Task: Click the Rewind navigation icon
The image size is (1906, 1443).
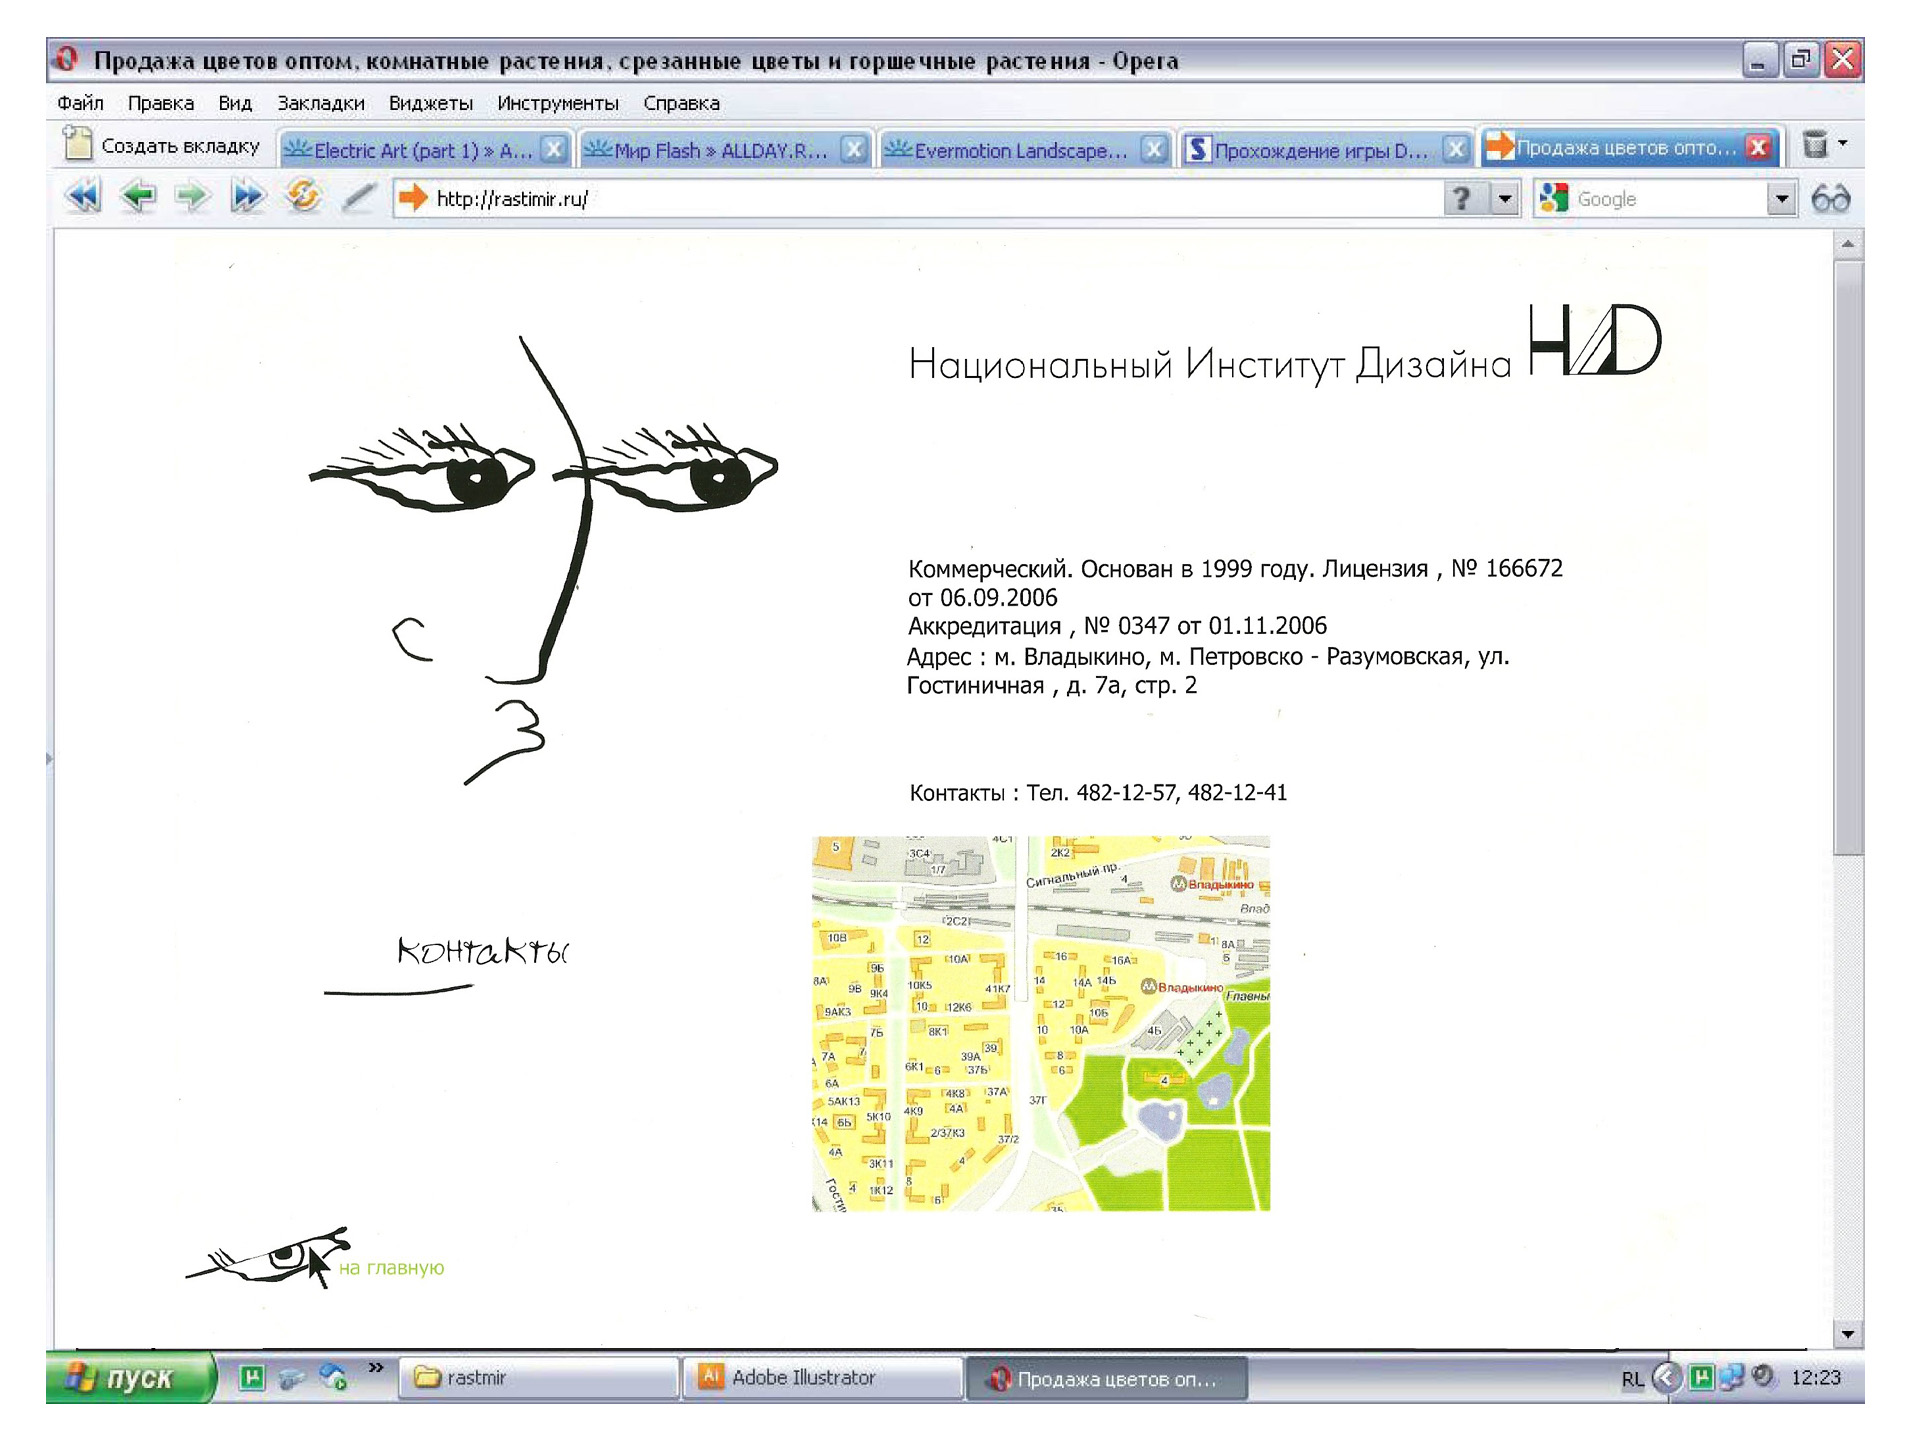Action: pyautogui.click(x=83, y=197)
